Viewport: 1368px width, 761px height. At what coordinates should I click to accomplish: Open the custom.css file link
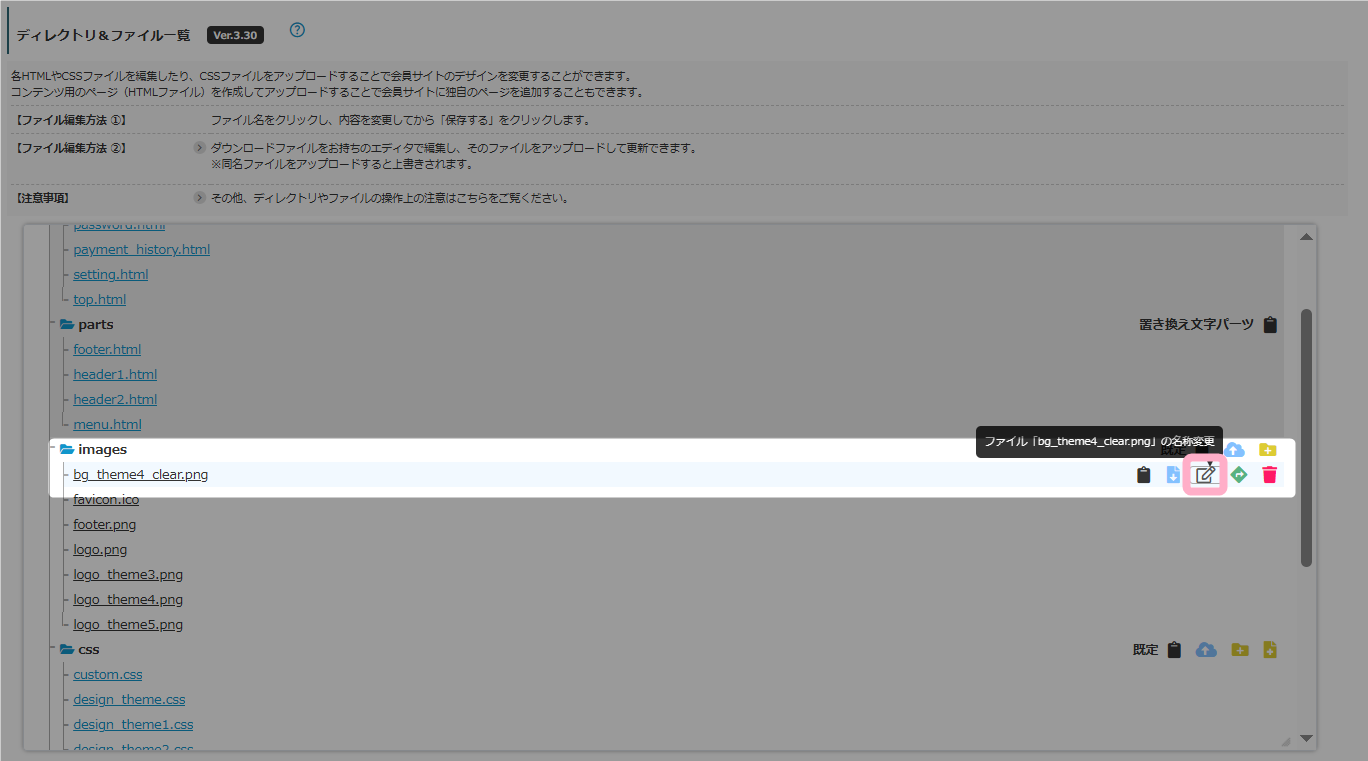click(x=107, y=675)
